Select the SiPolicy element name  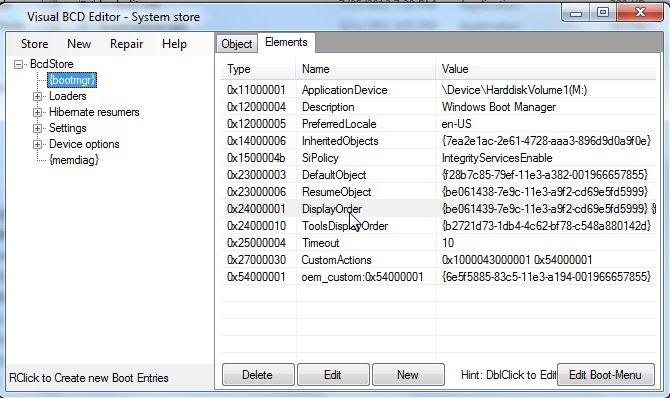coord(320,158)
